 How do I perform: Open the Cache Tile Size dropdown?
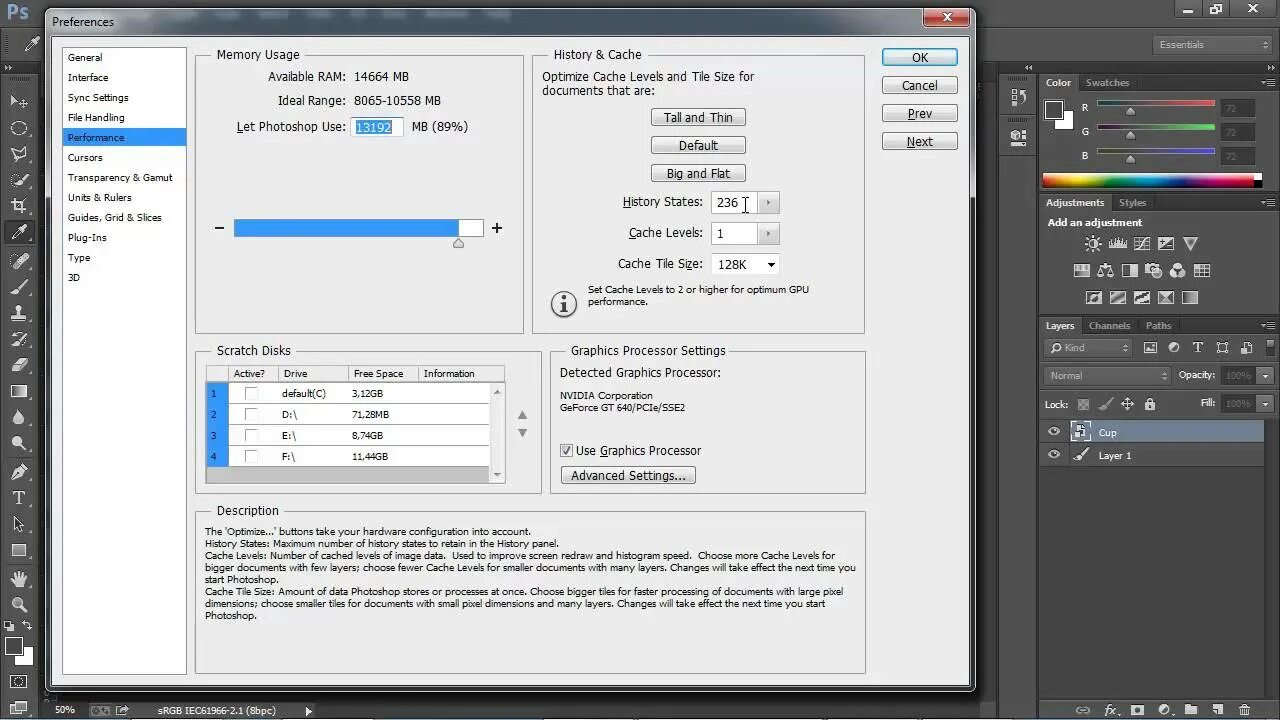(746, 264)
